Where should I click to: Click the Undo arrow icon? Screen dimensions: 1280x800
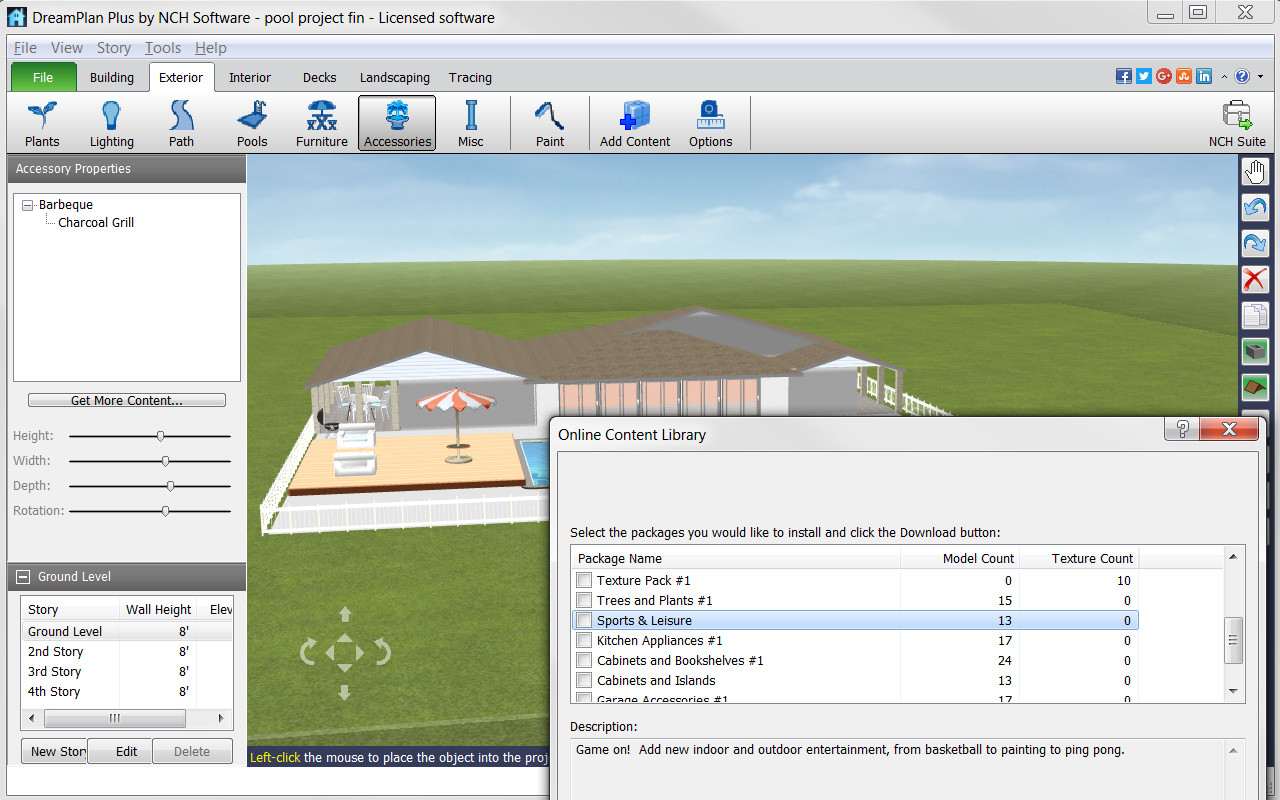(1255, 207)
